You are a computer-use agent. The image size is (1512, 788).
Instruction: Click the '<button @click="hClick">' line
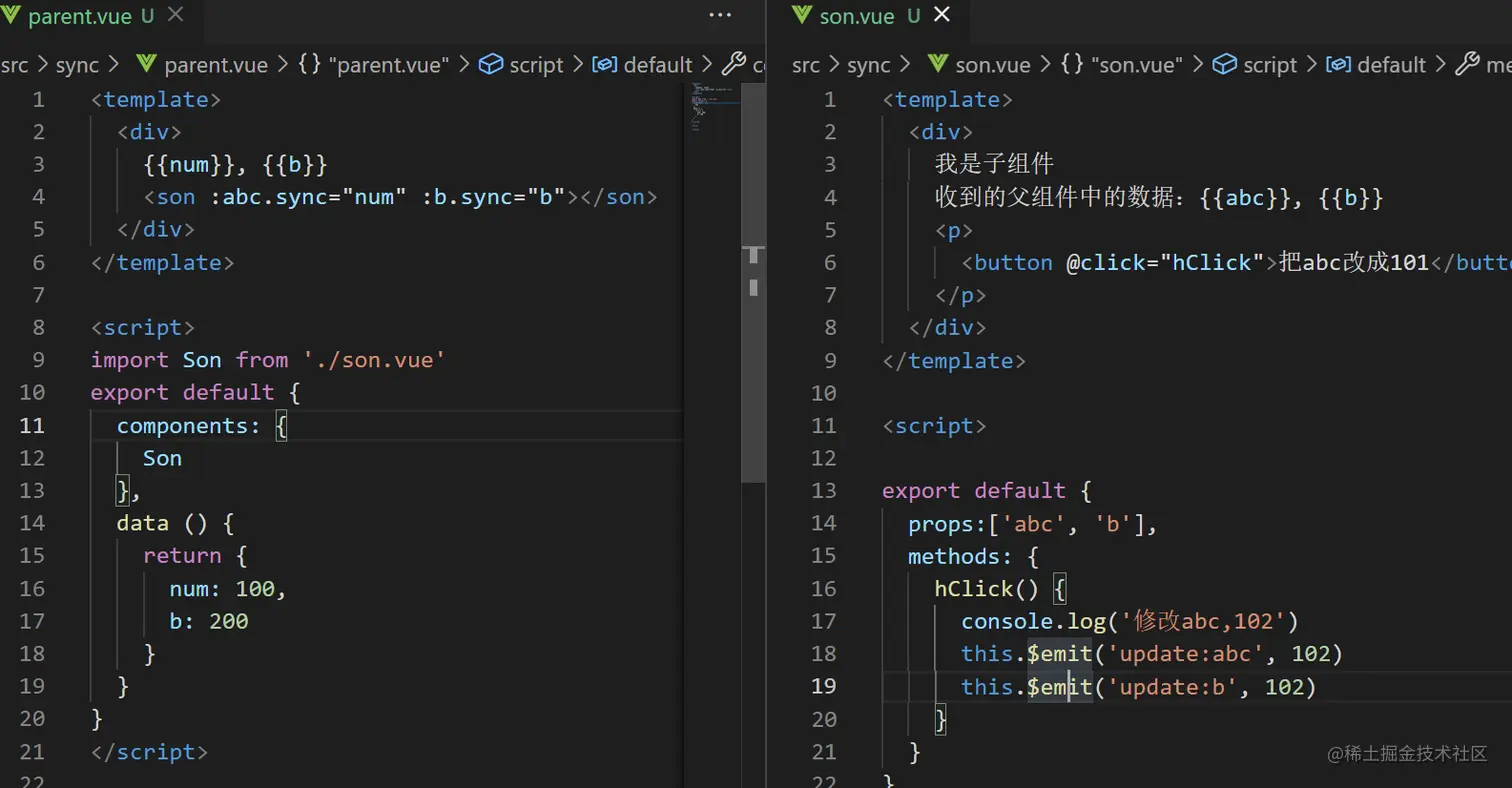[1236, 262]
